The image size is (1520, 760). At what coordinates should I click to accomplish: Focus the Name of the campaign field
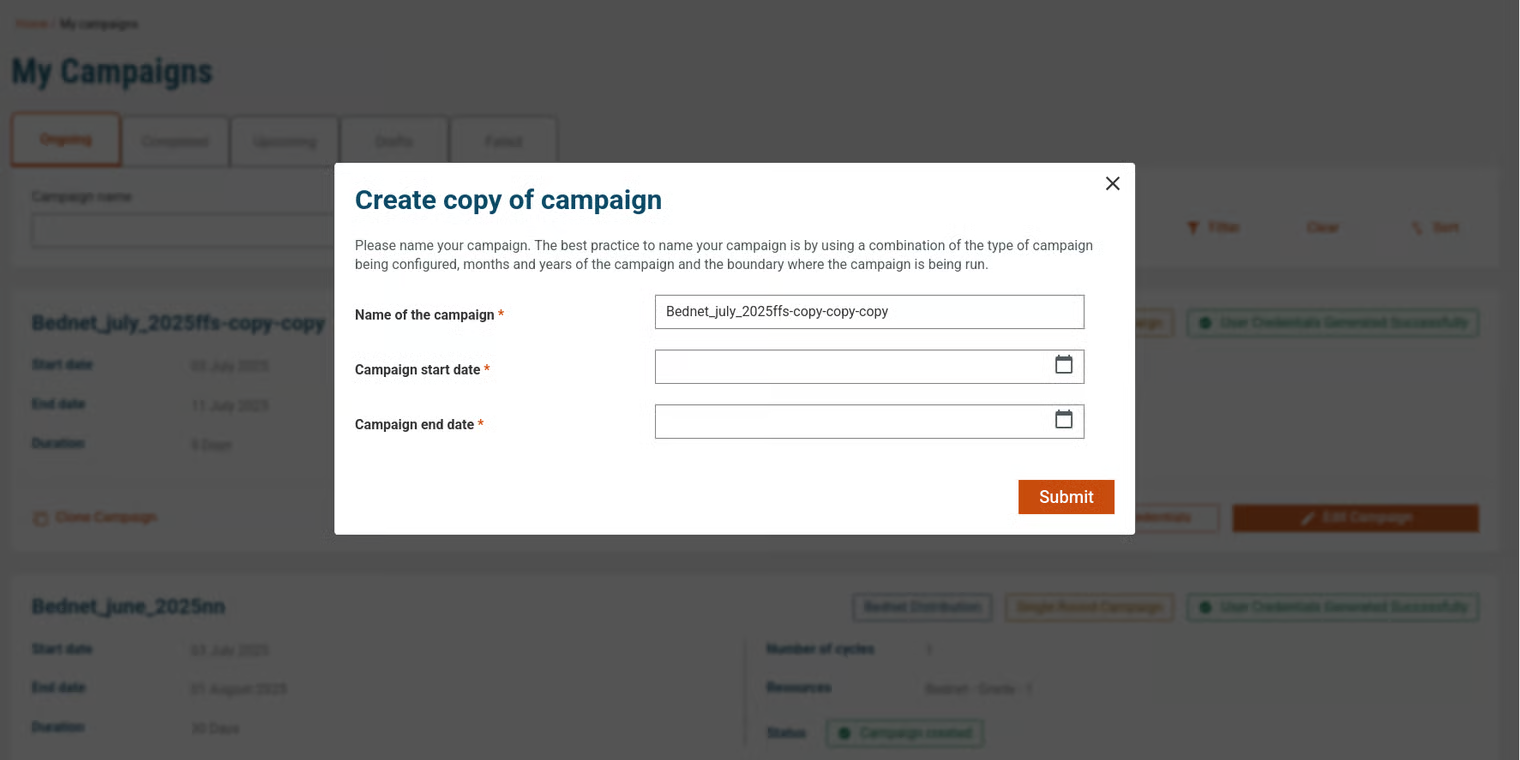(x=868, y=312)
